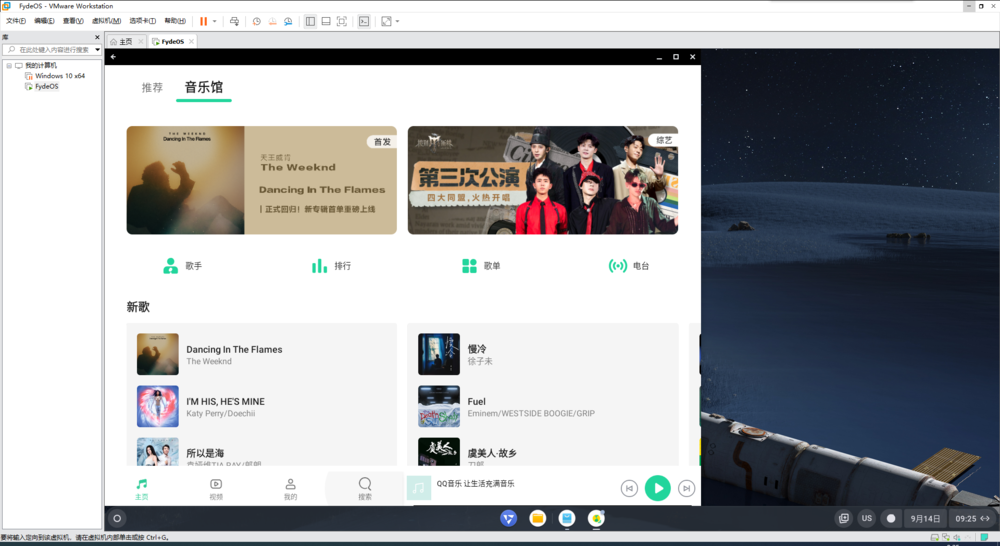
Task: Click the send Ctrl+Alt+Del toolbar icon
Action: point(234,21)
